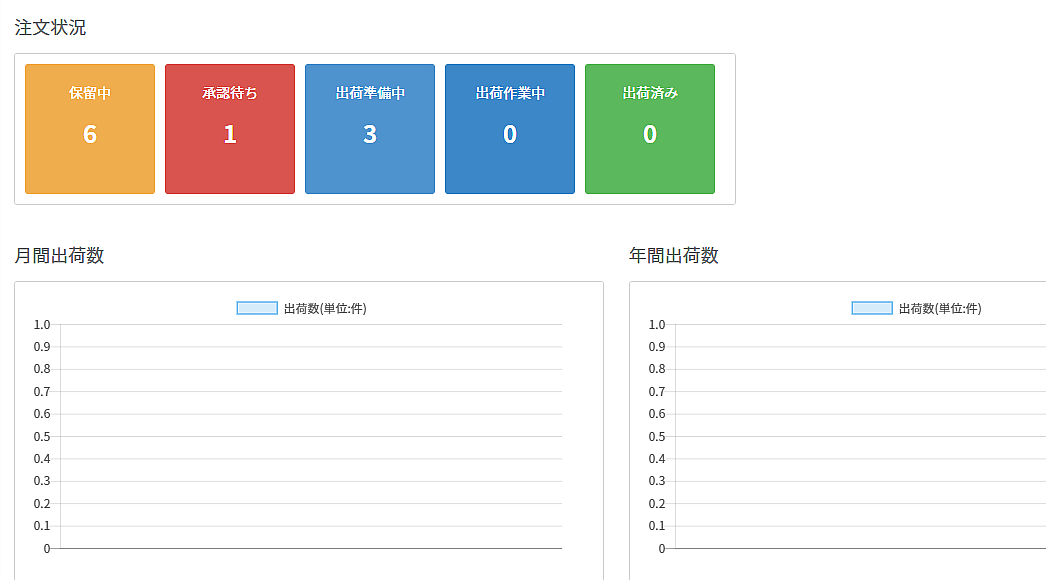This screenshot has width=1046, height=580.
Task: Click inside the yearly shipments chart plot
Action: click(x=860, y=436)
